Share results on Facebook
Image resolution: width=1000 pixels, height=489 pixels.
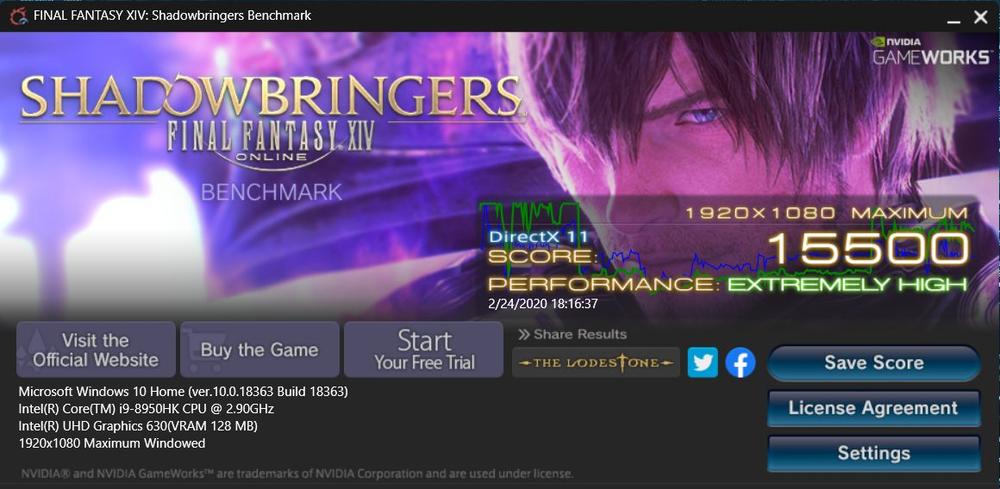click(x=740, y=363)
